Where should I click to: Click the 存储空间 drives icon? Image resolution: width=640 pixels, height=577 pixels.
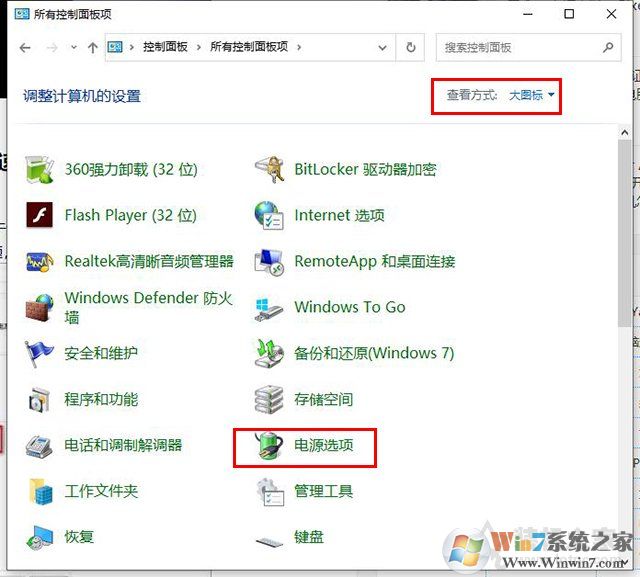269,400
